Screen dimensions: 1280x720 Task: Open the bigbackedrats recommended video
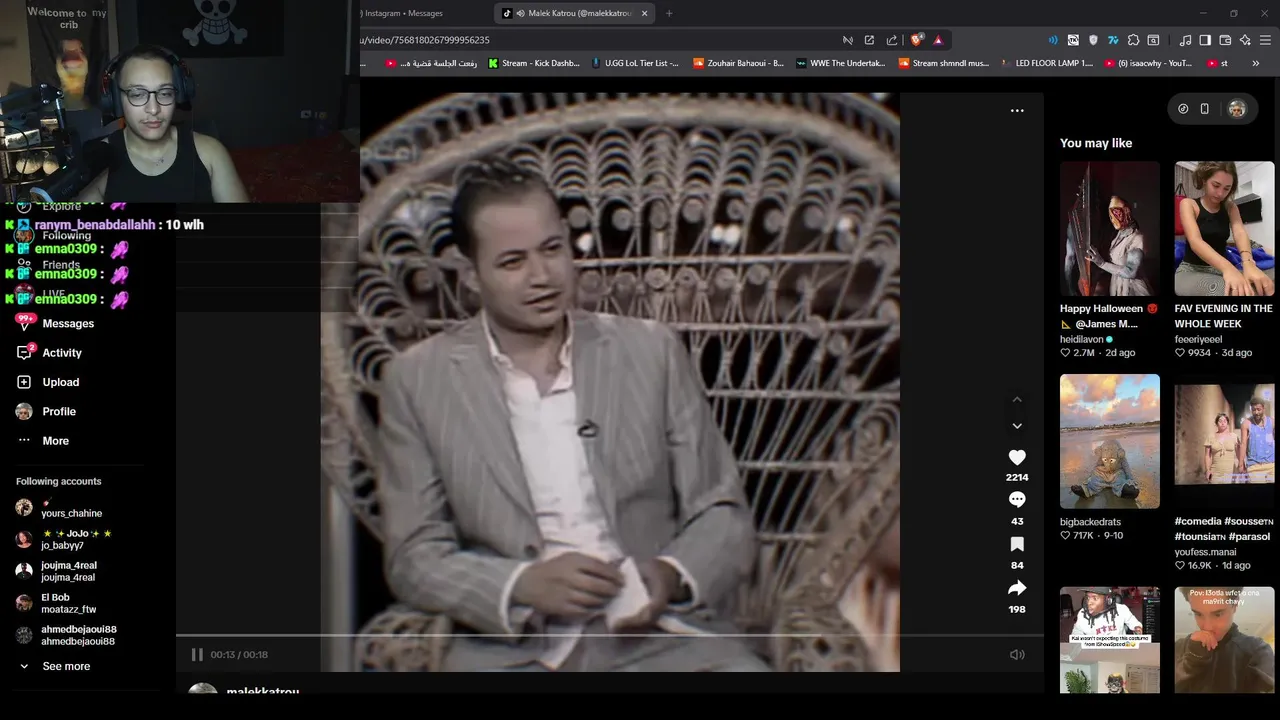tap(1110, 441)
